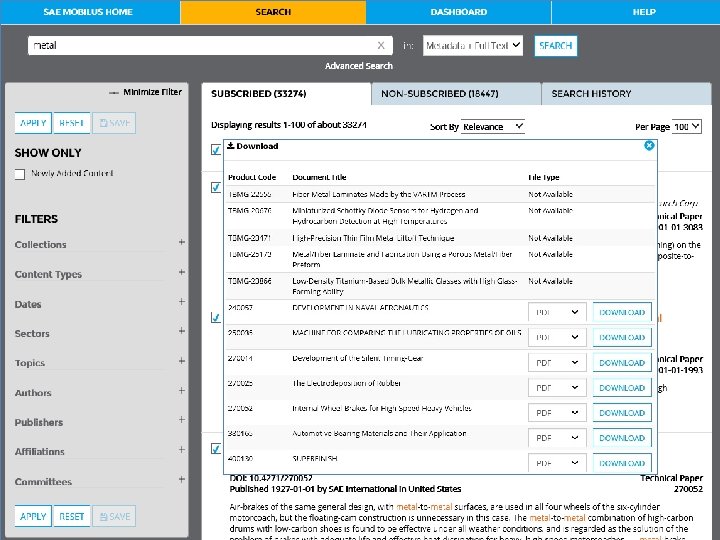
Task: Download the SUPERFINISH document
Action: click(x=622, y=462)
